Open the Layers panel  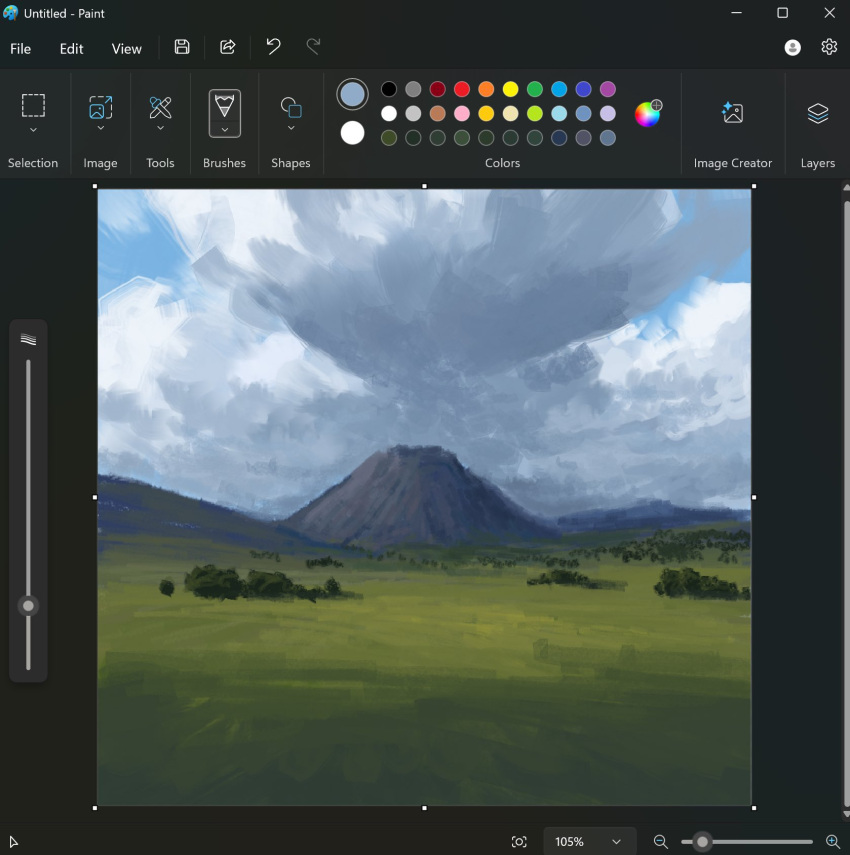(x=817, y=122)
